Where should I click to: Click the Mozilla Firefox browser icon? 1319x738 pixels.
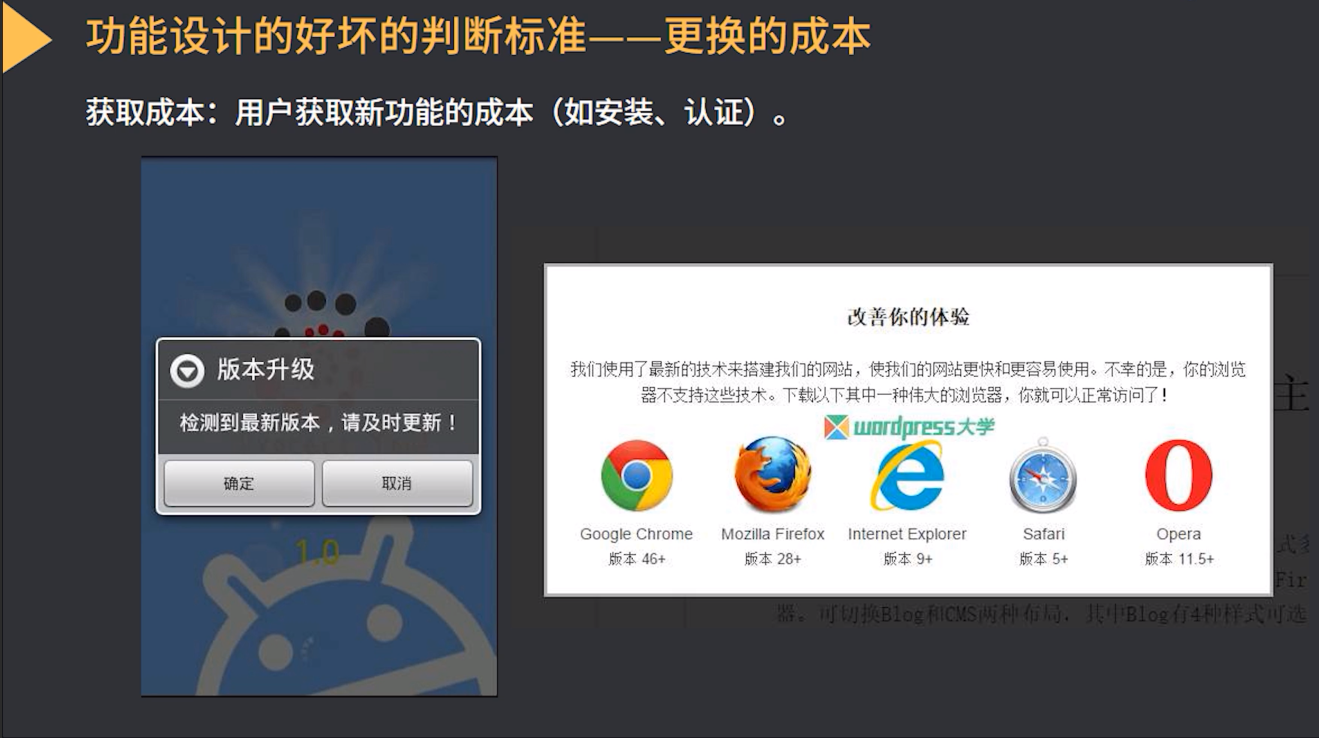(772, 476)
